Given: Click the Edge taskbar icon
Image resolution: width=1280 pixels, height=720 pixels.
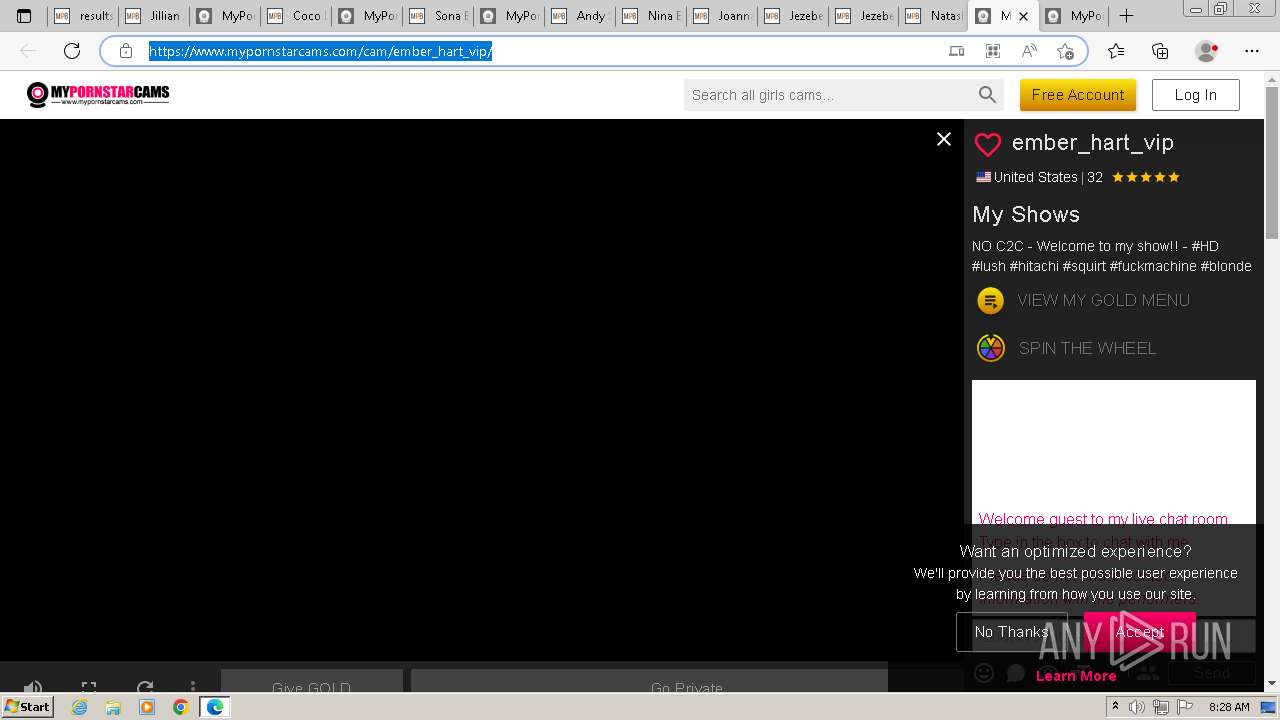Looking at the screenshot, I should click(214, 707).
